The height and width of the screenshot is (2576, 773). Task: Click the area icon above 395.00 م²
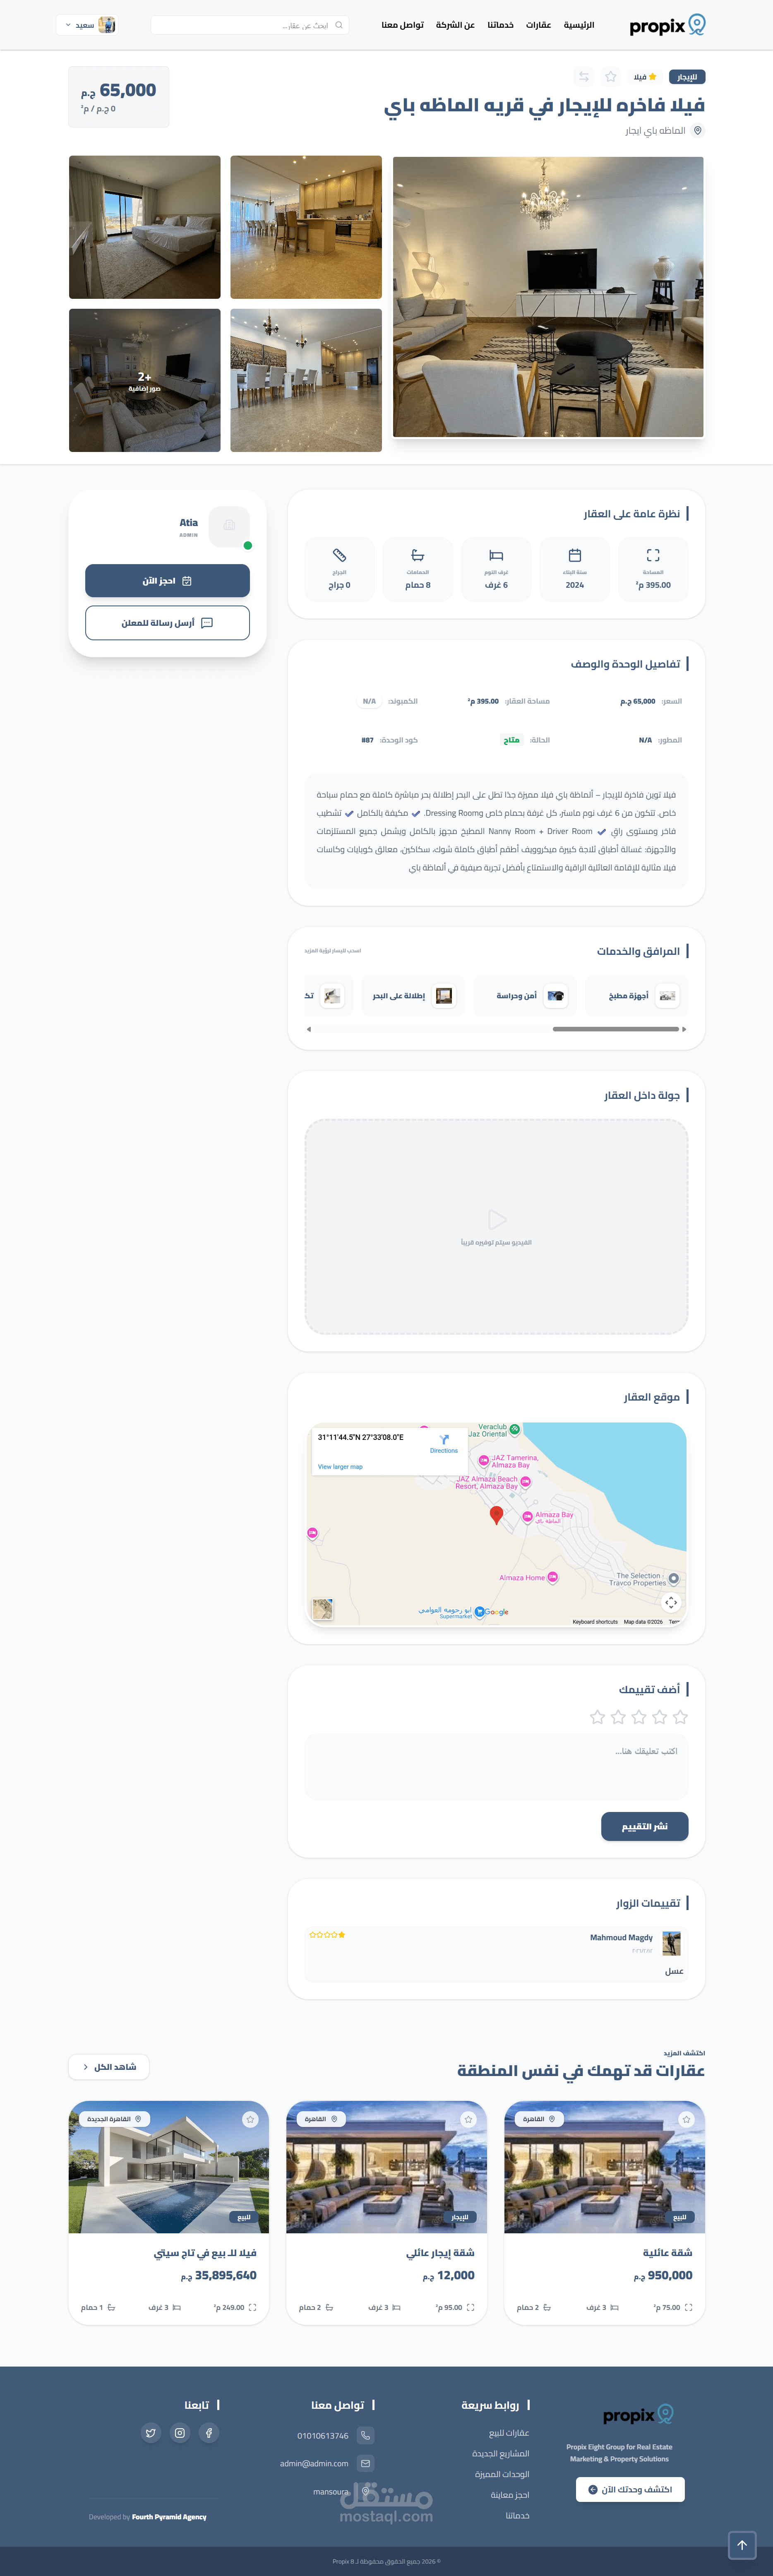click(x=653, y=555)
